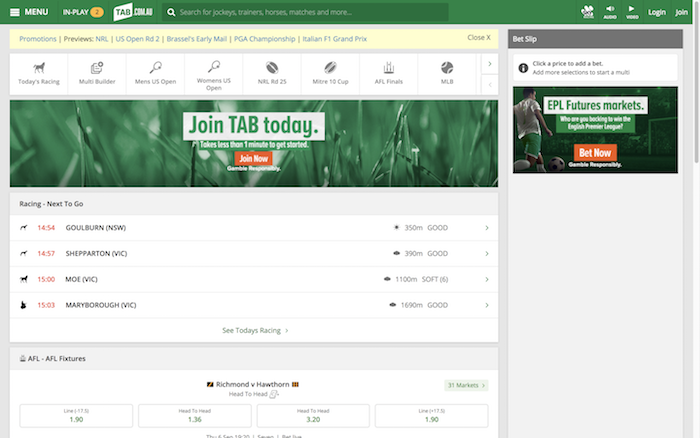Expand Shepparton row chevron
The height and width of the screenshot is (438, 700).
pyautogui.click(x=487, y=254)
